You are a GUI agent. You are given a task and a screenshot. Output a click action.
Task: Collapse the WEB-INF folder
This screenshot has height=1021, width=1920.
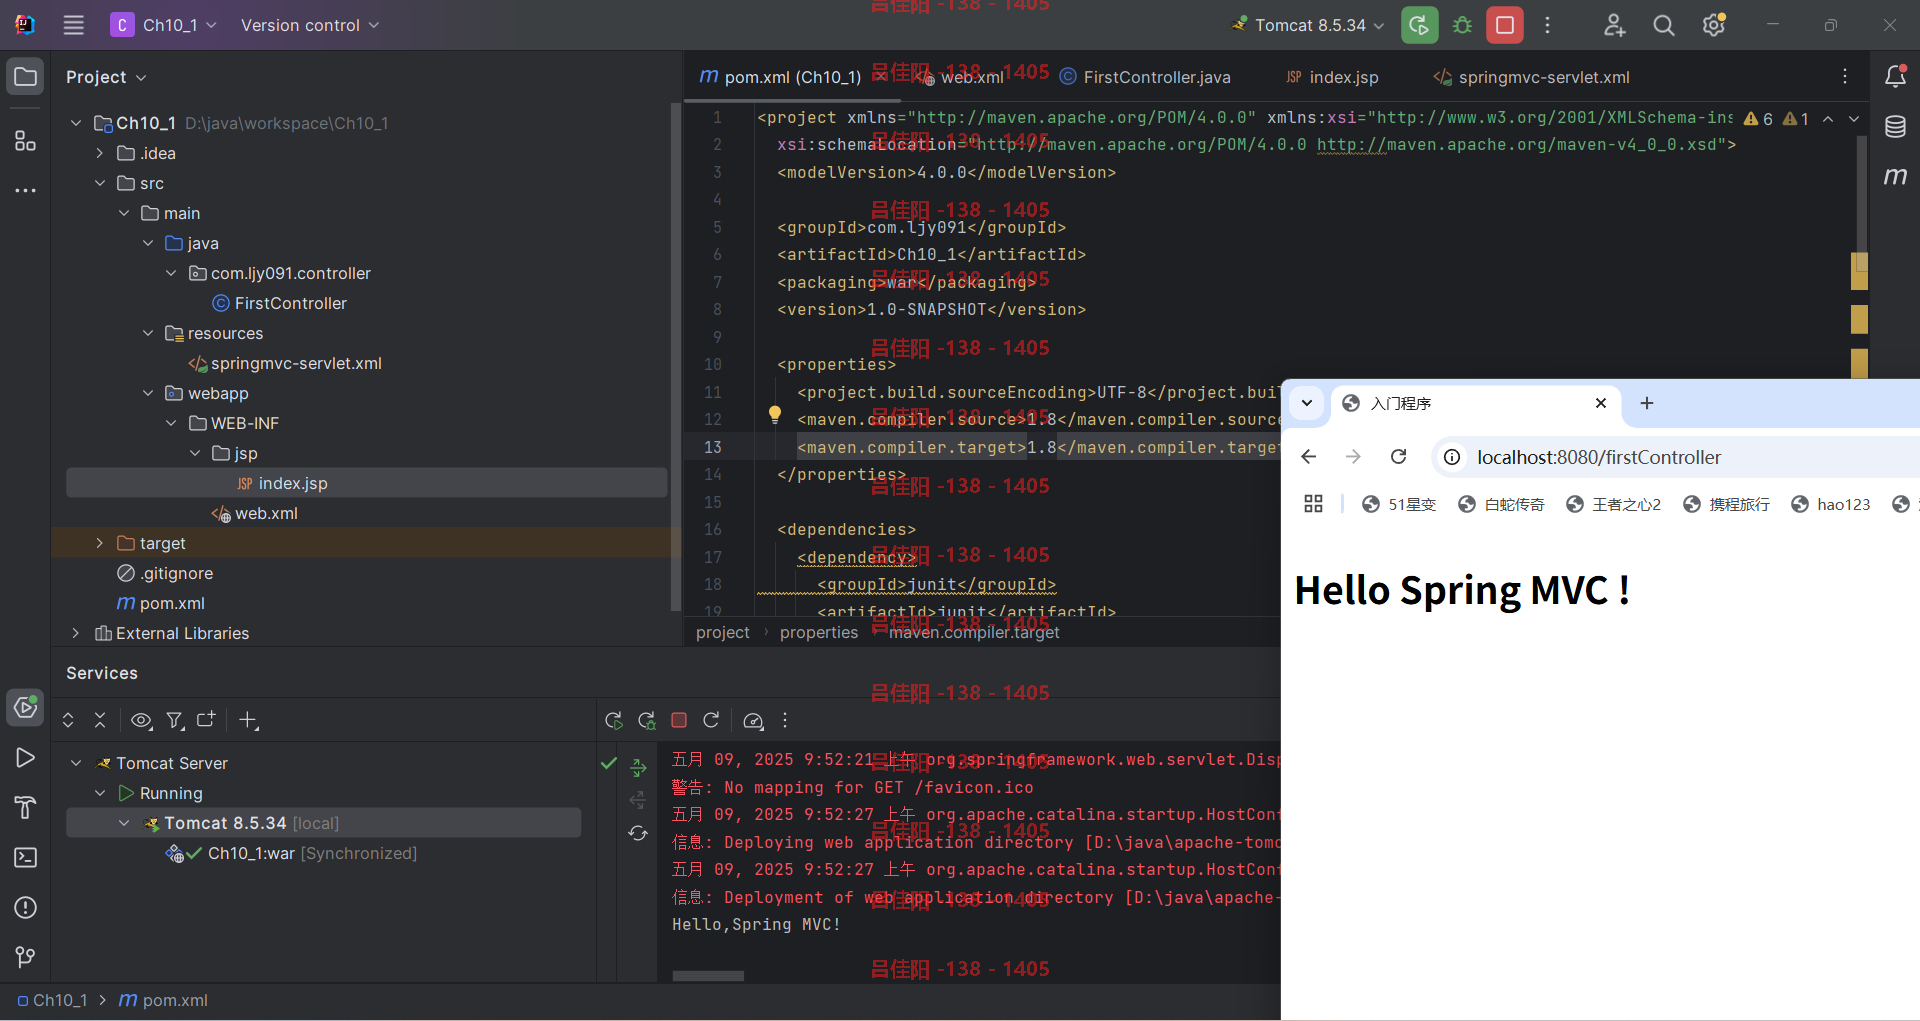coord(171,423)
